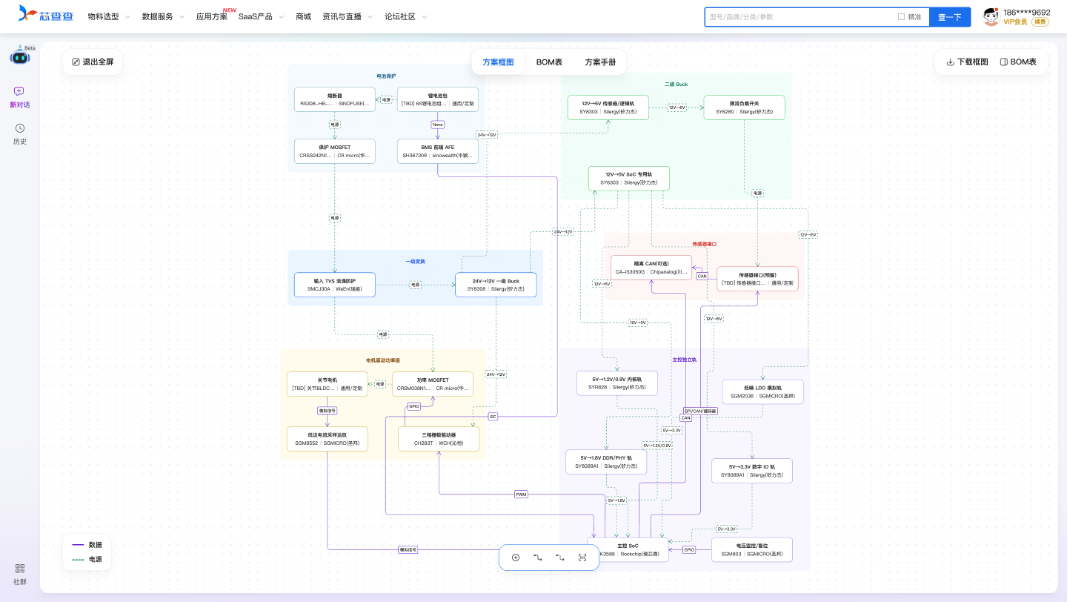Select the 24V→12V 一级 Buck block
This screenshot has width=1068, height=602.
click(496, 285)
